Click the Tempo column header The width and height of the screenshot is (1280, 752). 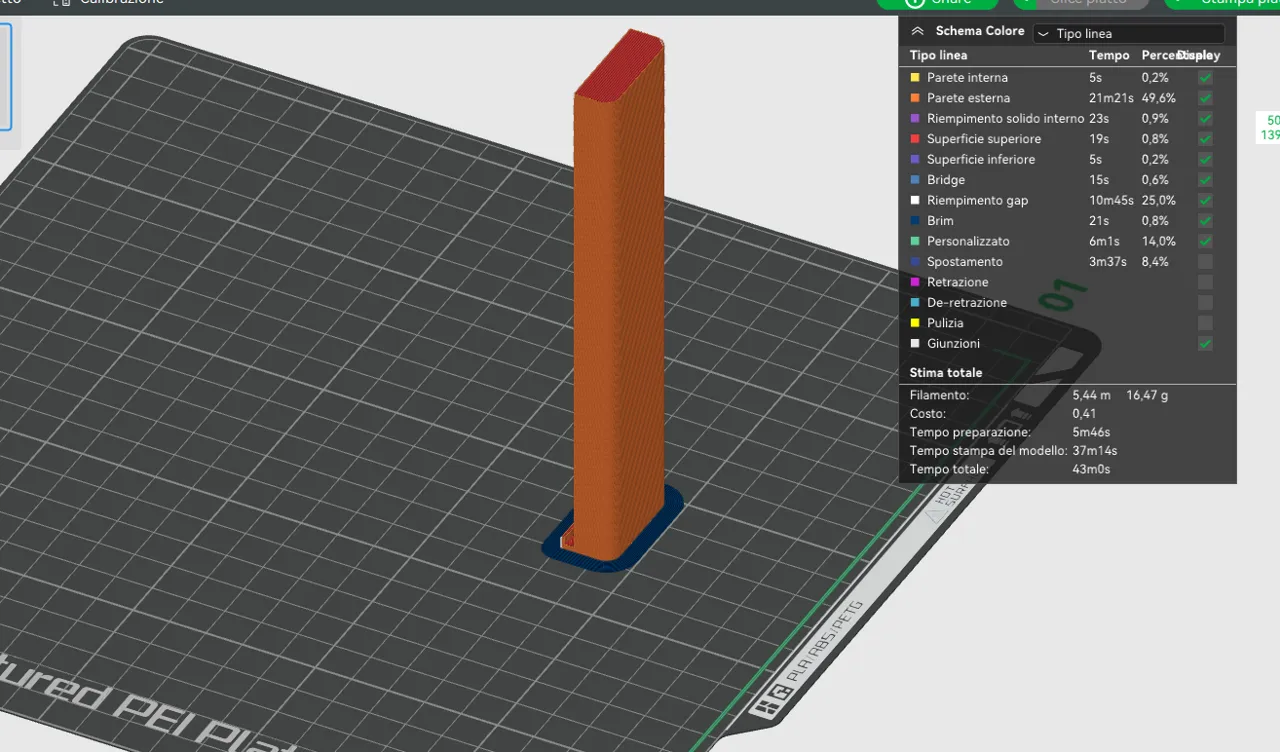[1109, 56]
